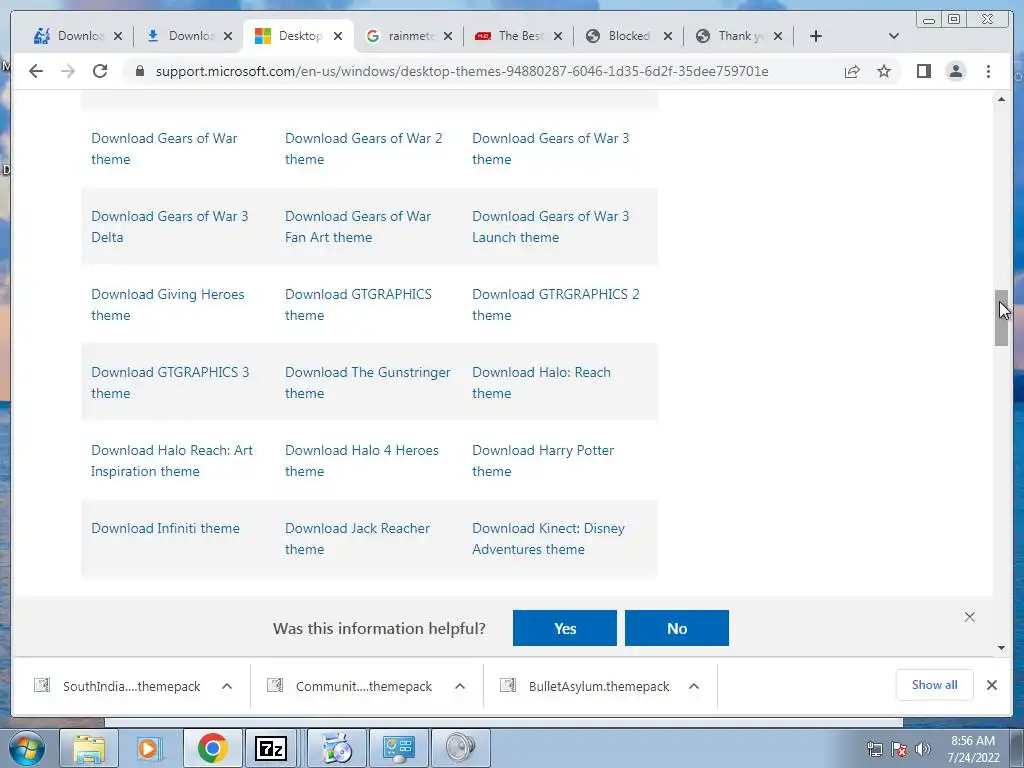
Task: Click the page vertical scrollbar thumb
Action: (1001, 318)
